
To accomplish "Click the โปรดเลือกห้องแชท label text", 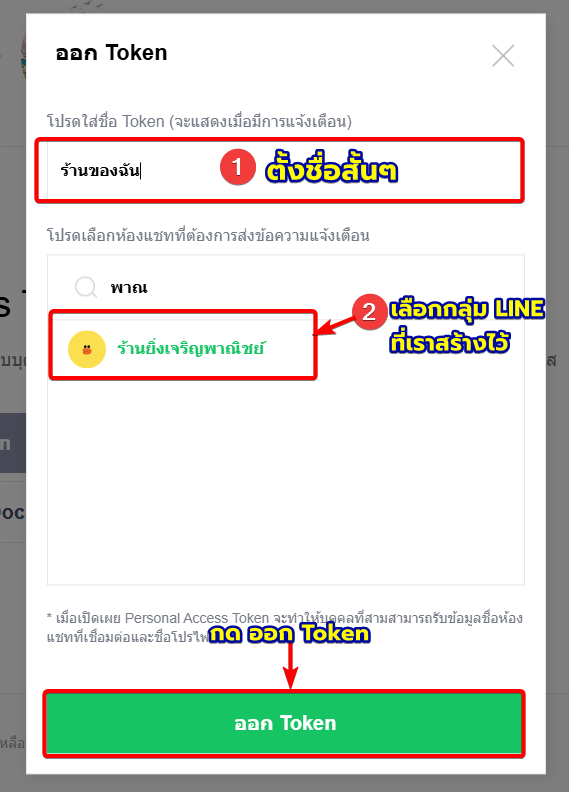I will click(208, 235).
